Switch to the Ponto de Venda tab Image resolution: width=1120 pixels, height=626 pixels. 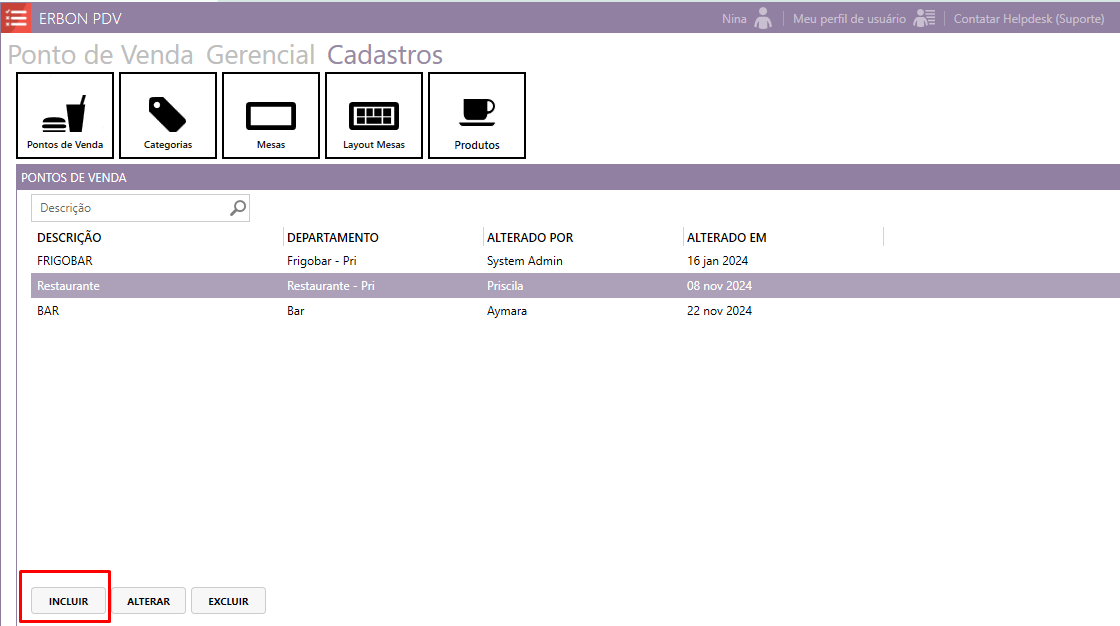coord(101,55)
